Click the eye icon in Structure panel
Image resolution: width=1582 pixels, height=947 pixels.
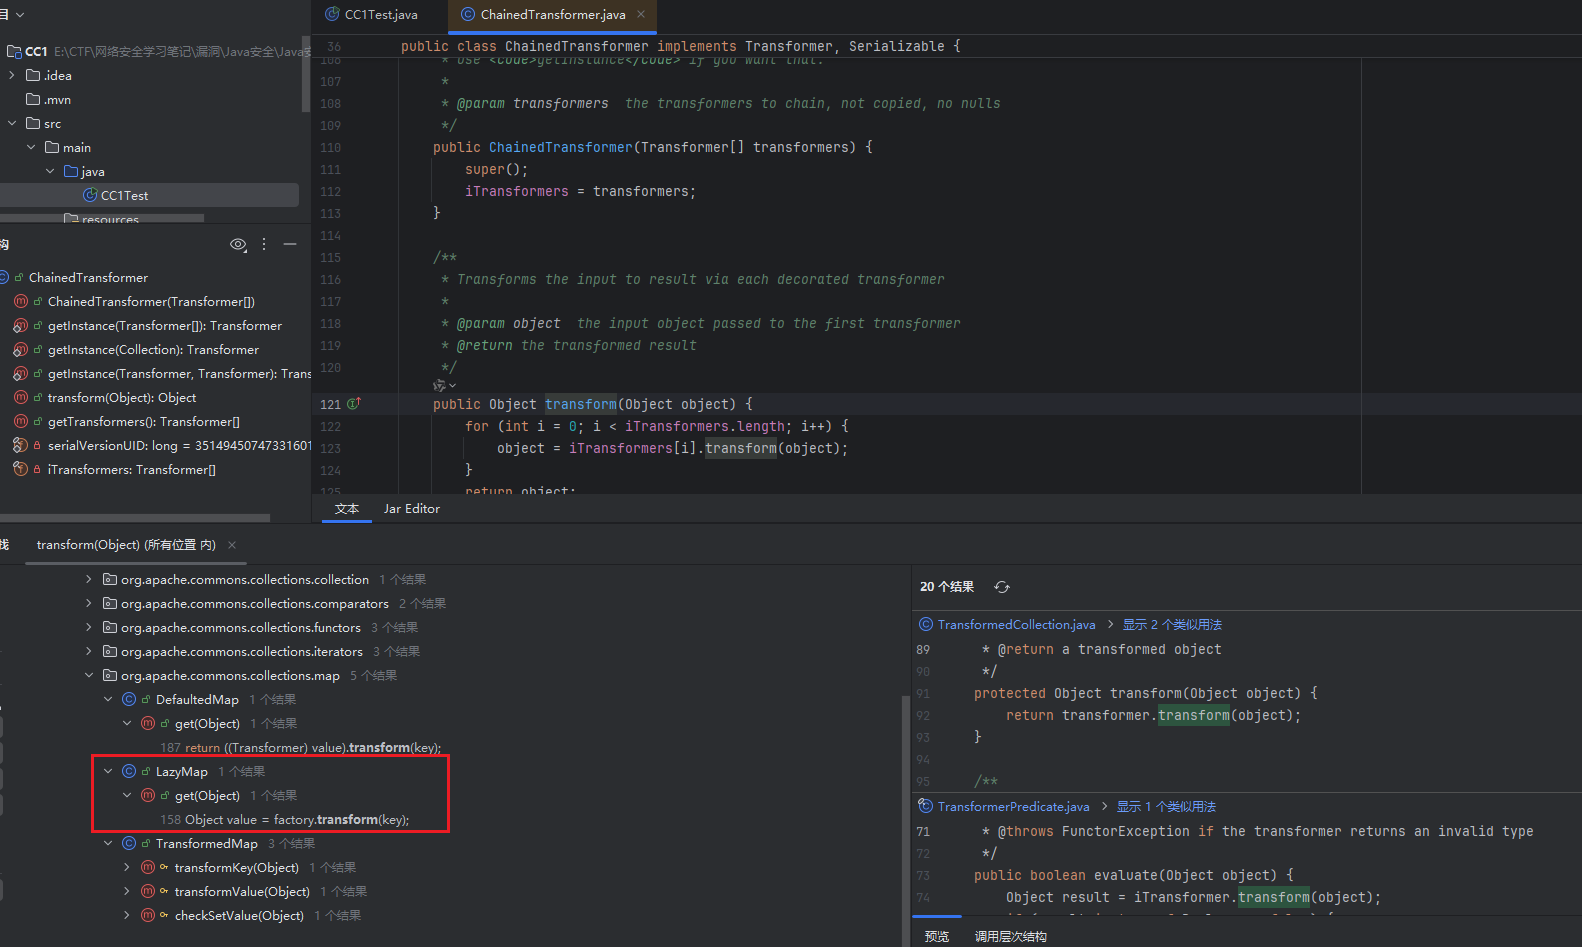click(x=238, y=244)
